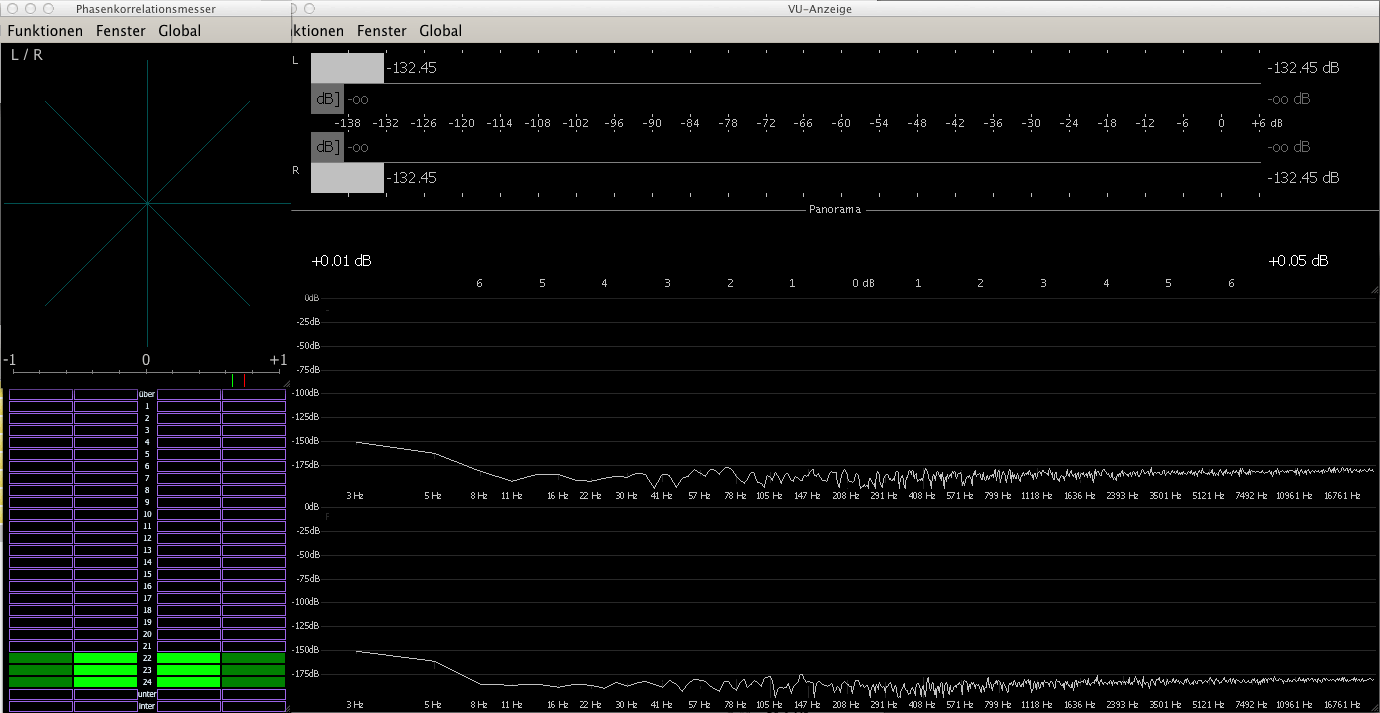The image size is (1380, 713).
Task: Click bit meter row label 23
Action: coord(147,670)
